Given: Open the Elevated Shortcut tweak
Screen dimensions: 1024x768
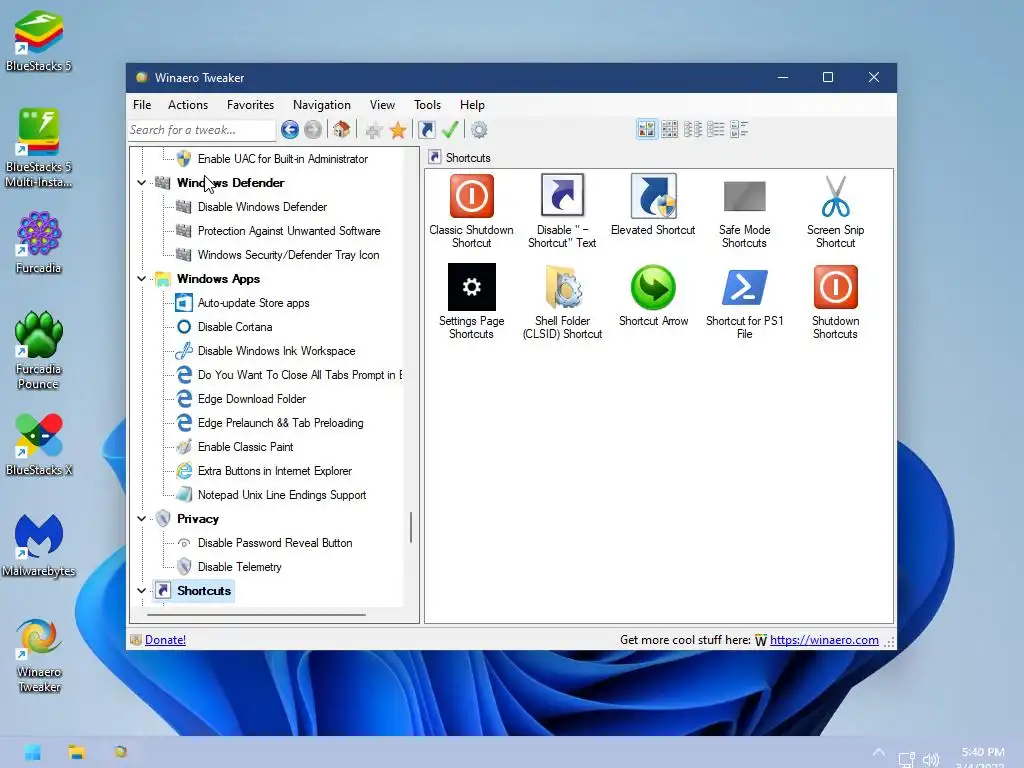Looking at the screenshot, I should point(653,204).
